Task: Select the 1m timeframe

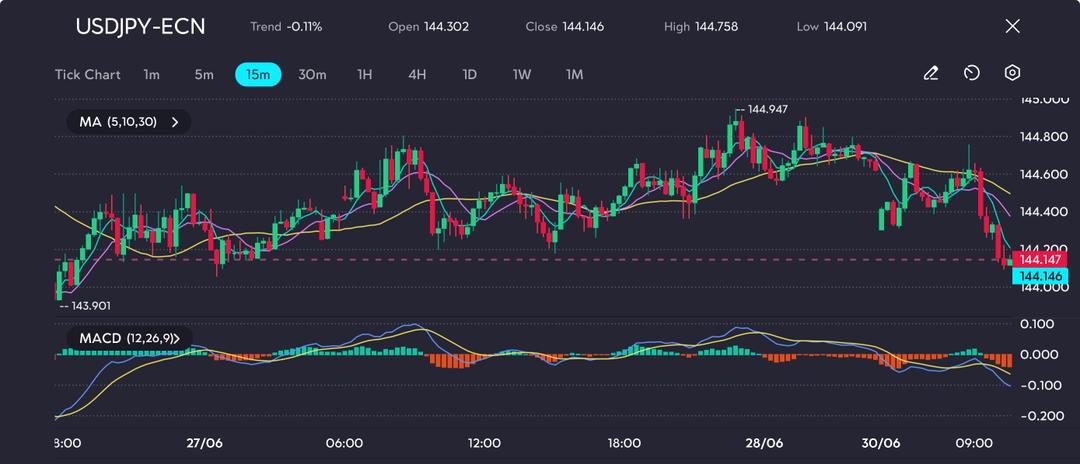Action: pyautogui.click(x=151, y=75)
